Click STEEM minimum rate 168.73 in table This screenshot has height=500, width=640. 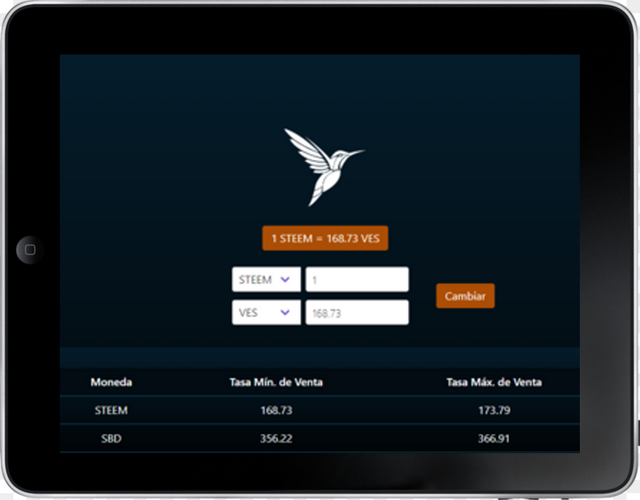click(x=276, y=410)
